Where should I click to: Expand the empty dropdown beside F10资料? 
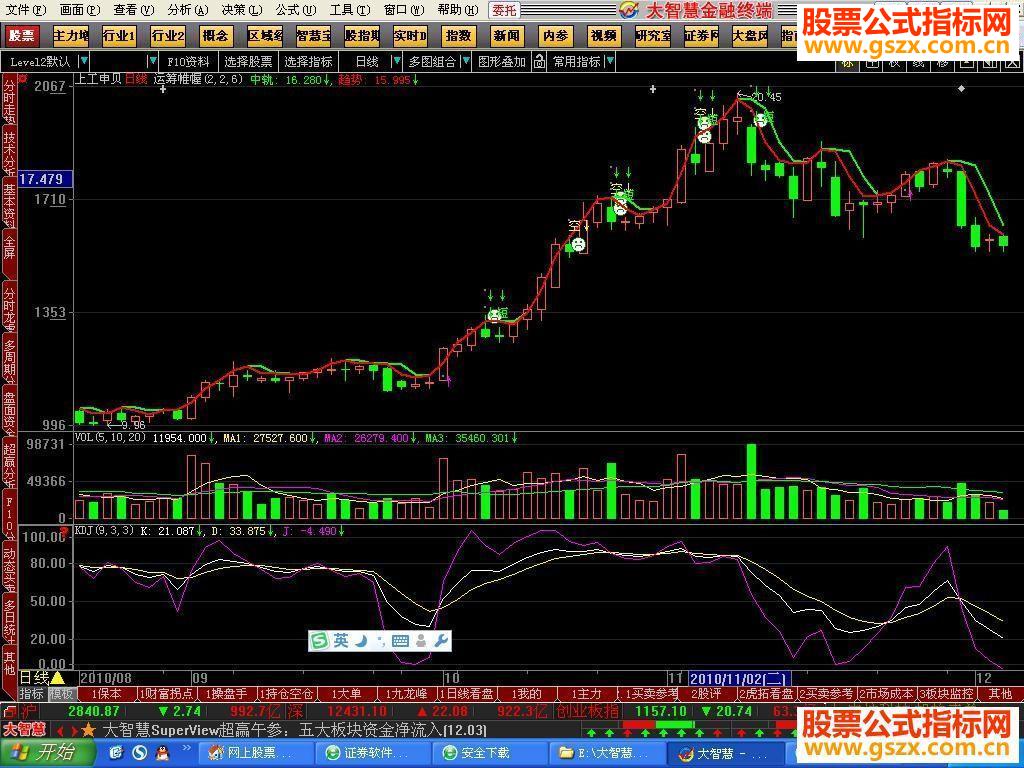pyautogui.click(x=153, y=61)
